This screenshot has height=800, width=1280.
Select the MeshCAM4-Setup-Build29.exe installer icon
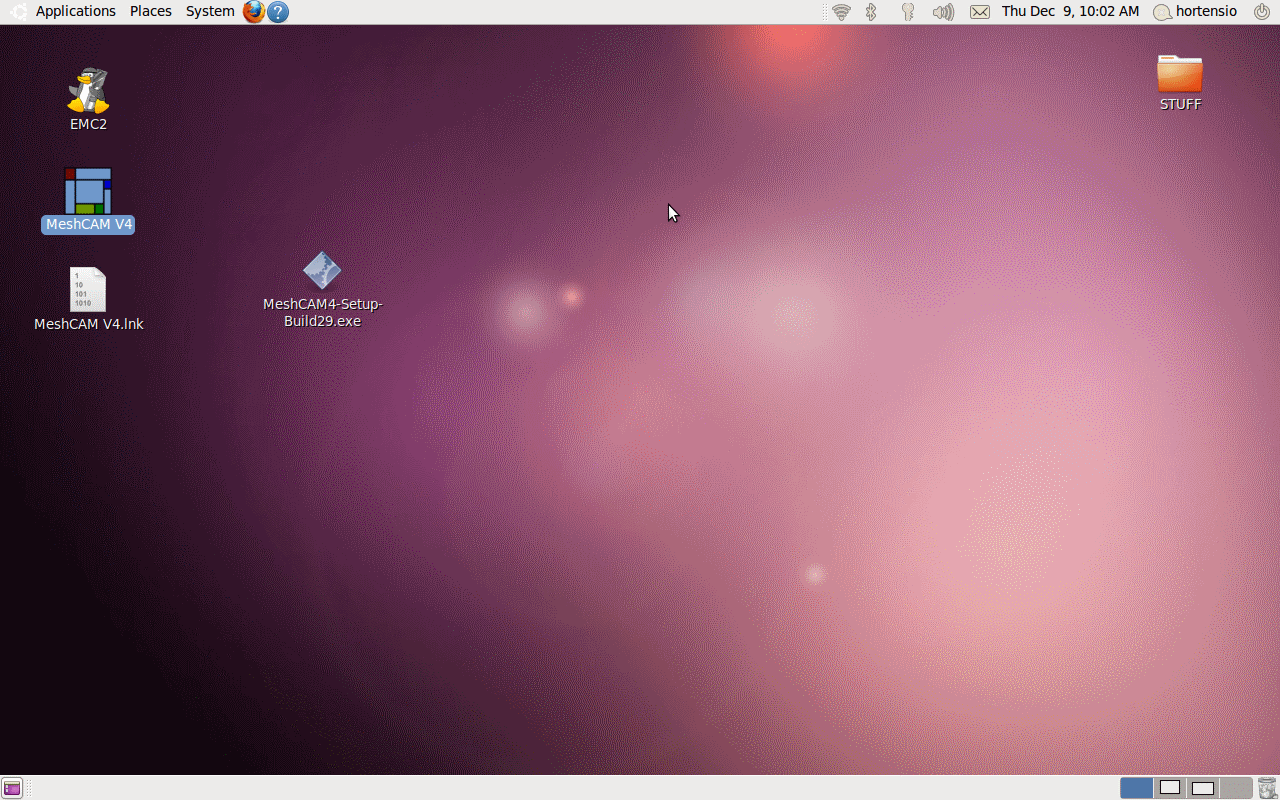tap(322, 271)
